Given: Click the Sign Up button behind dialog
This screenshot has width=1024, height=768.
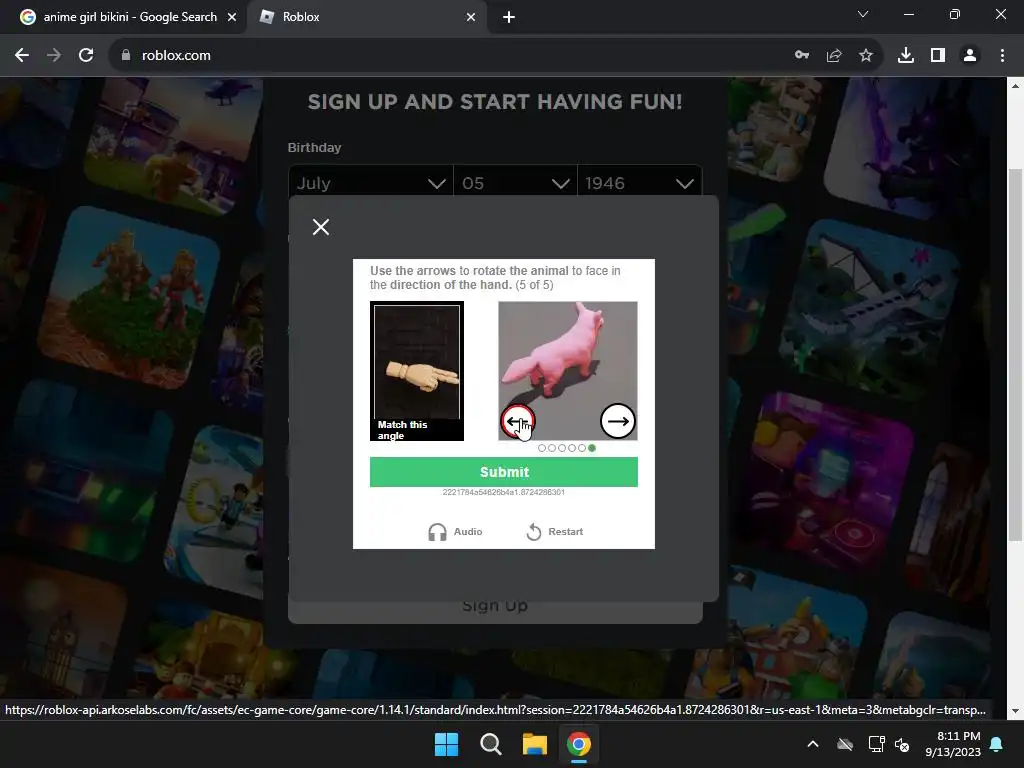Looking at the screenshot, I should 495,606.
